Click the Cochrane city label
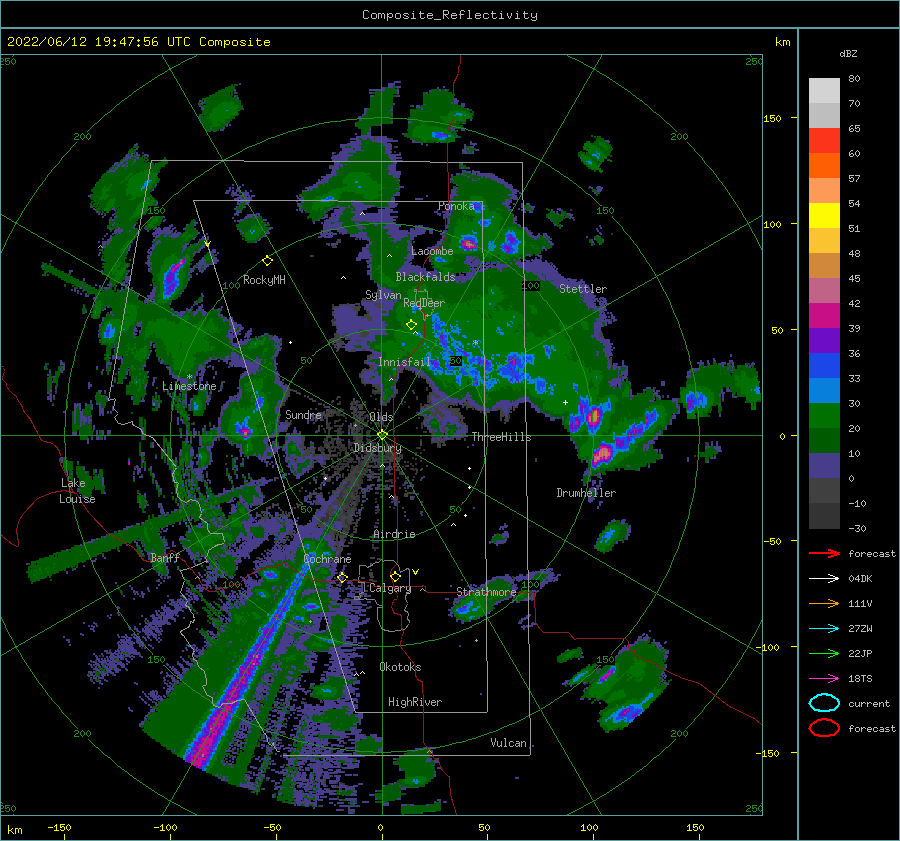 (x=327, y=559)
